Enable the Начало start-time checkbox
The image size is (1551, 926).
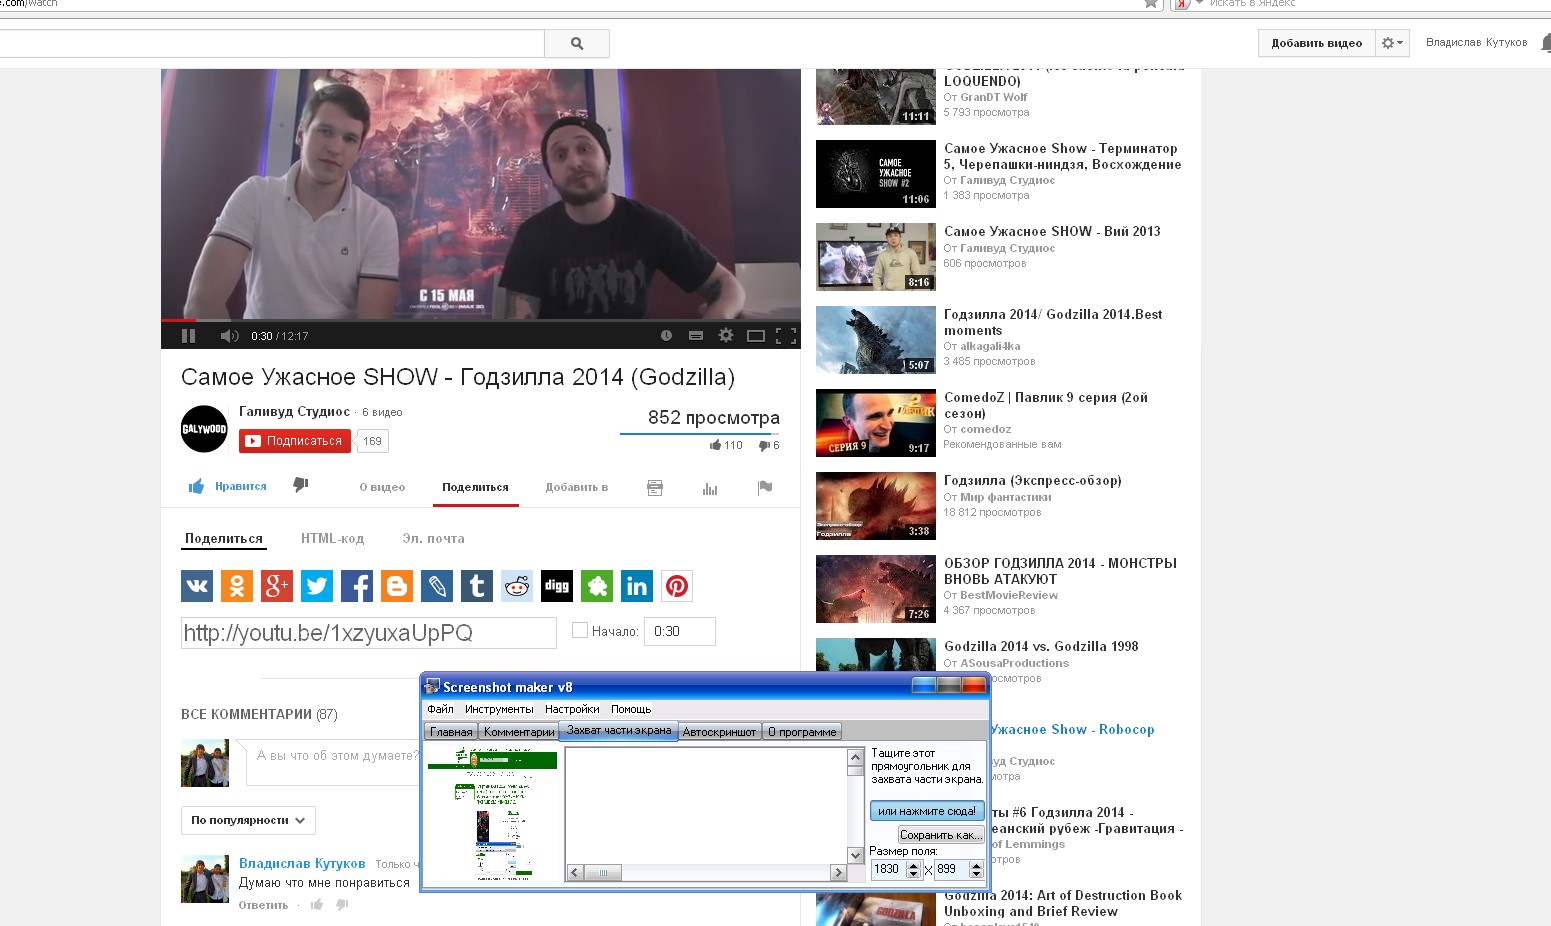(579, 630)
